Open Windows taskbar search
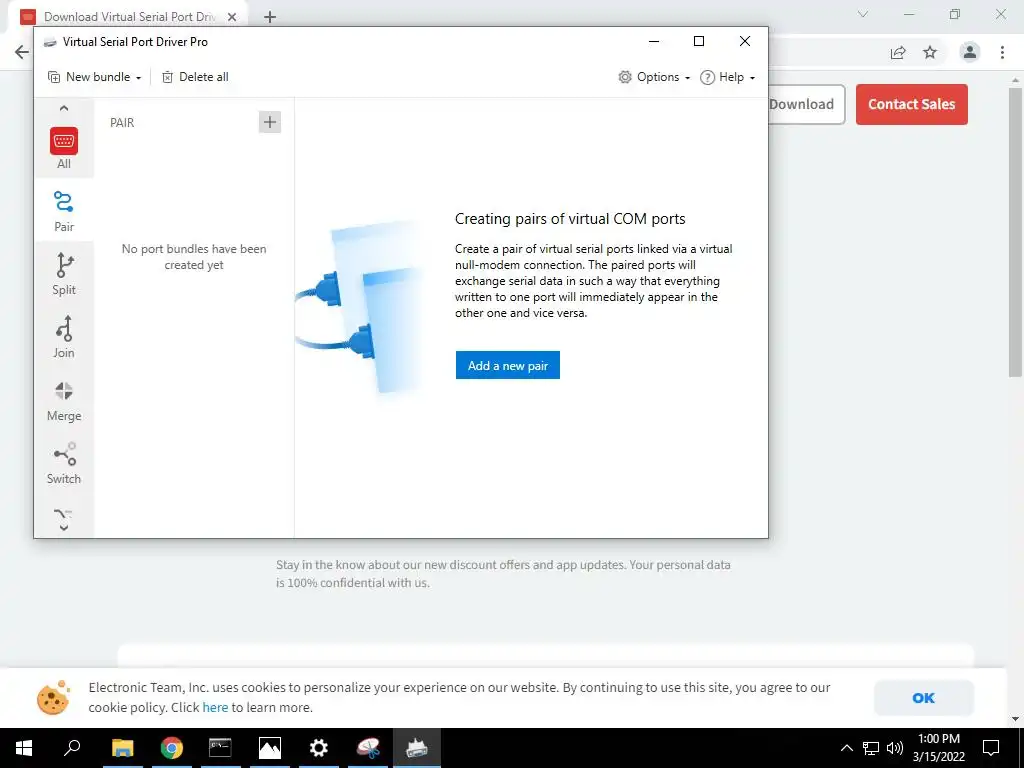Screen dimensions: 1024x768 (72, 748)
